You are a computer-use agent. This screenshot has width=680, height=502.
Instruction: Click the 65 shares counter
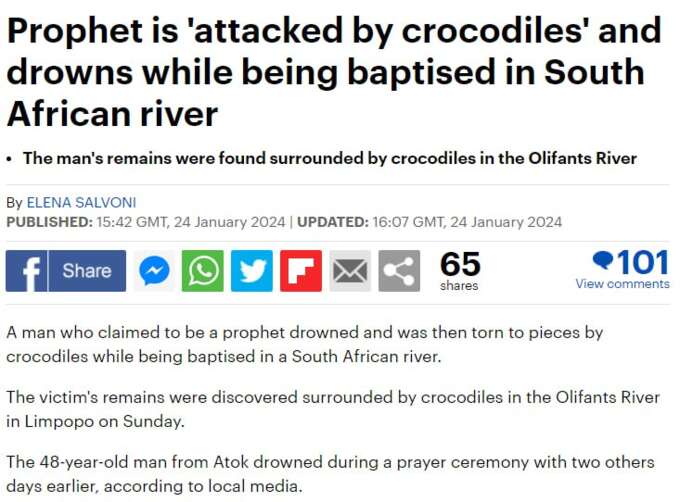(x=460, y=271)
